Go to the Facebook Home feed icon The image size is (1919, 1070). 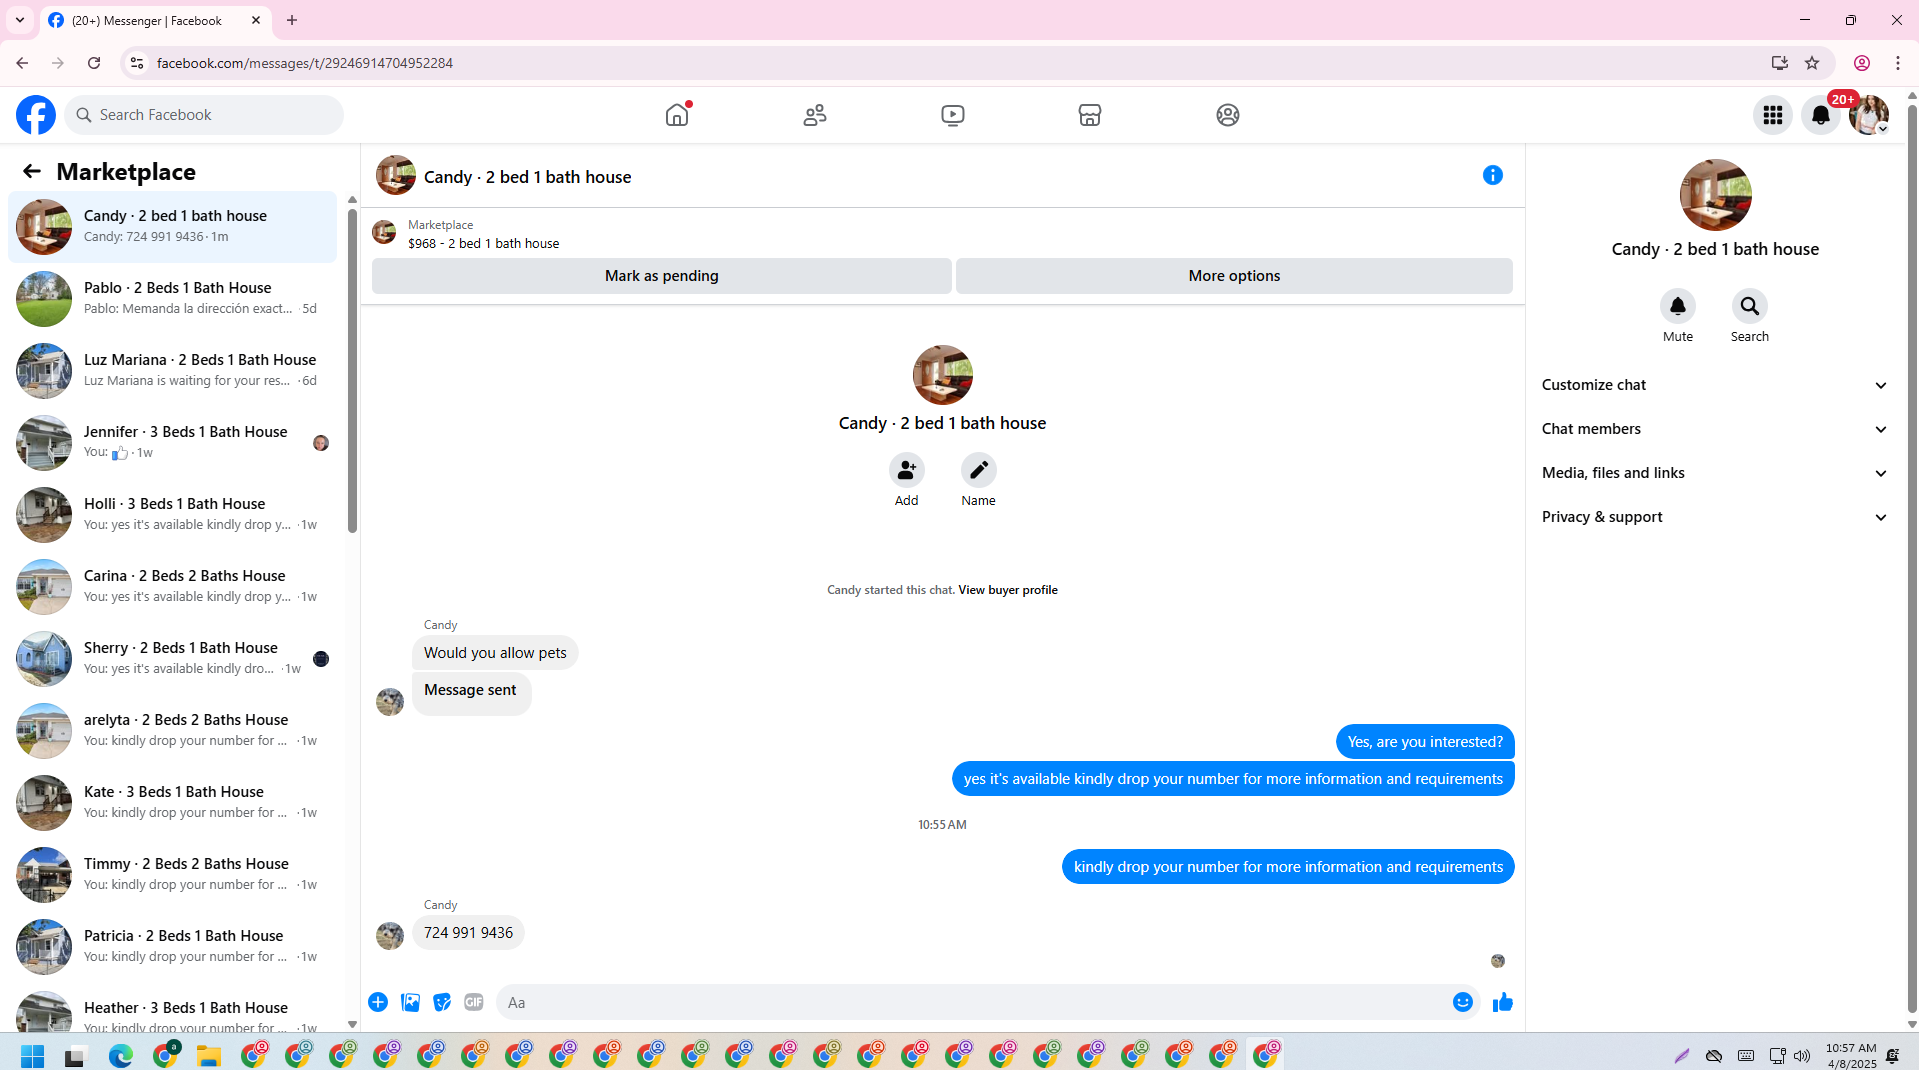(x=677, y=115)
